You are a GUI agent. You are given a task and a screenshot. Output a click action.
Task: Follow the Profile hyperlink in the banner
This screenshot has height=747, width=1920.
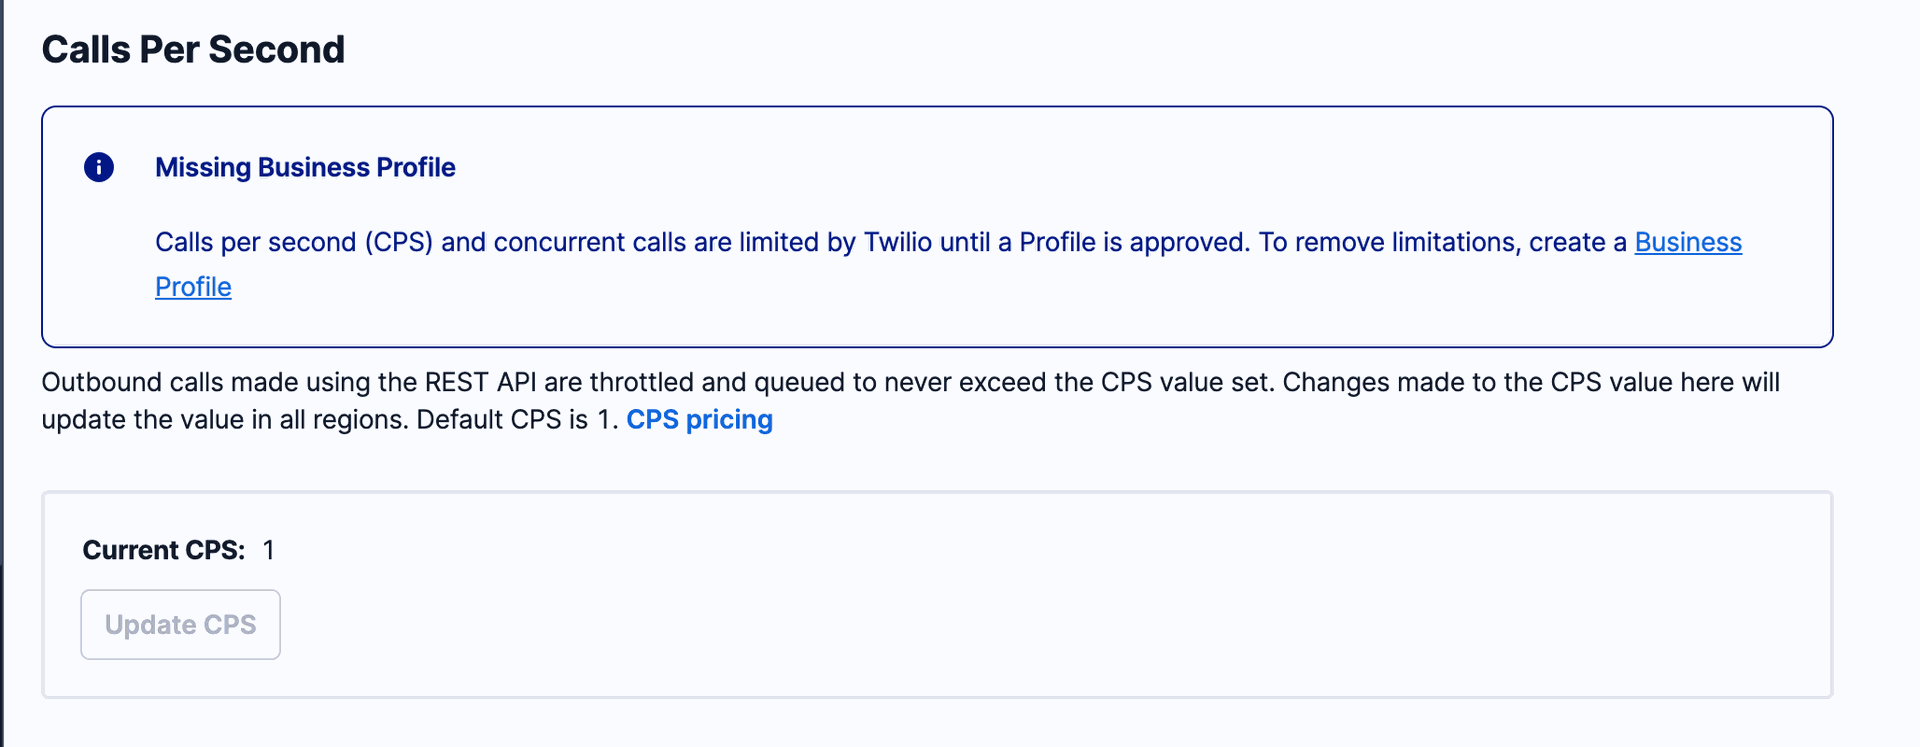coord(193,287)
